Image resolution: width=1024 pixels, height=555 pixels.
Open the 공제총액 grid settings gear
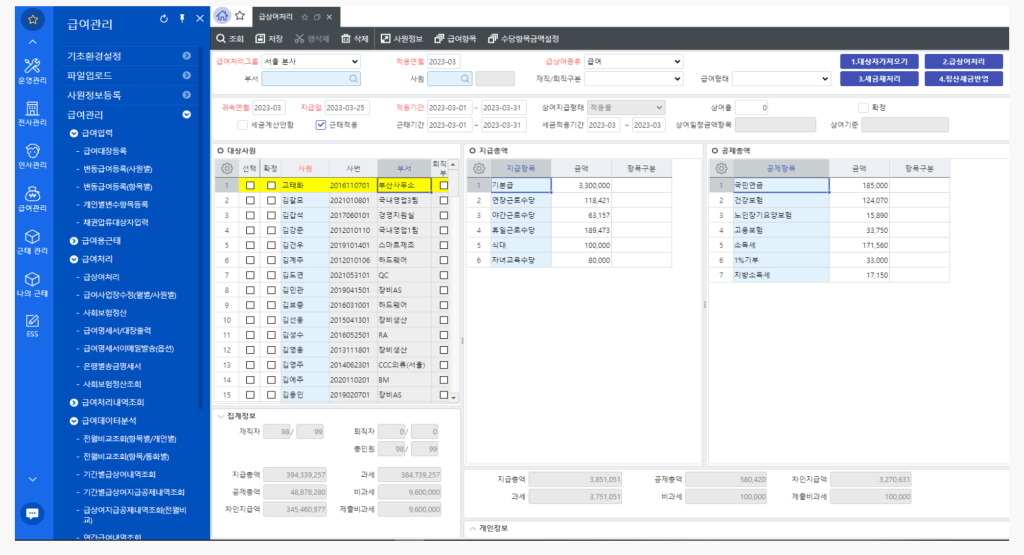pos(721,168)
